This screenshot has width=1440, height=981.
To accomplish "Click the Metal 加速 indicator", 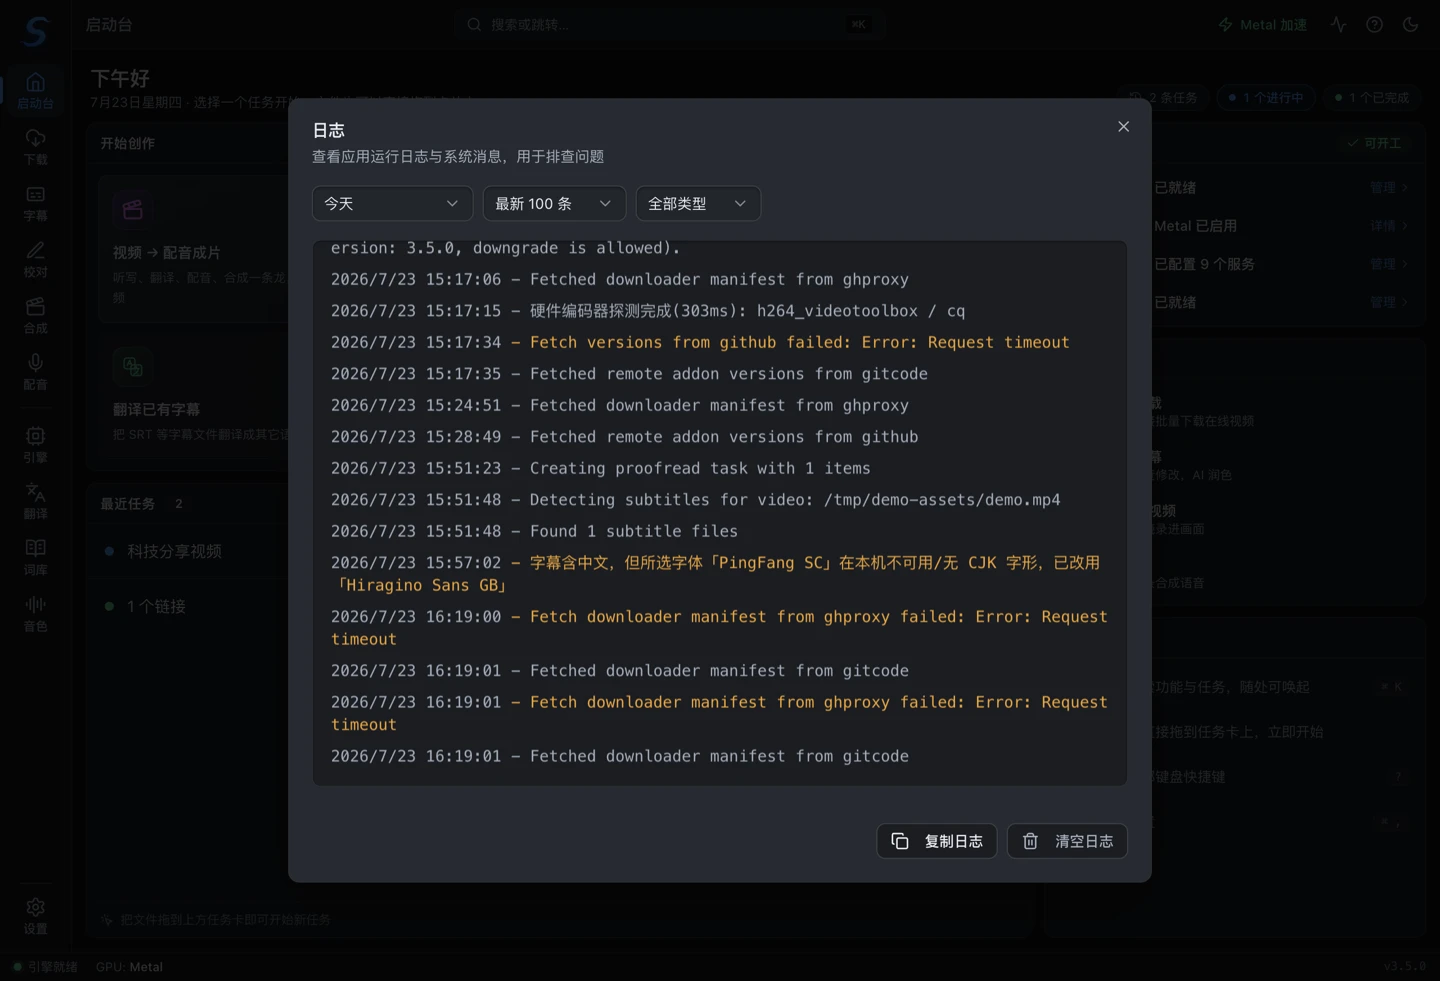I will (x=1262, y=24).
